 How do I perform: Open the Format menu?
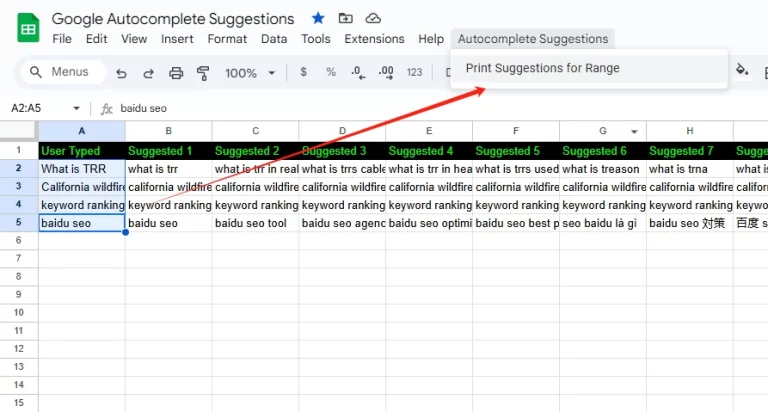coord(227,39)
